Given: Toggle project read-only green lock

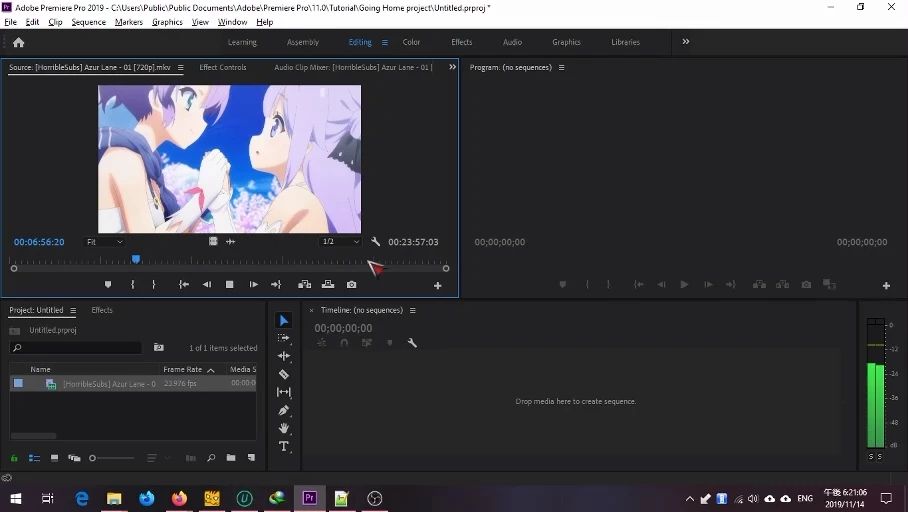Looking at the screenshot, I should coord(14,458).
